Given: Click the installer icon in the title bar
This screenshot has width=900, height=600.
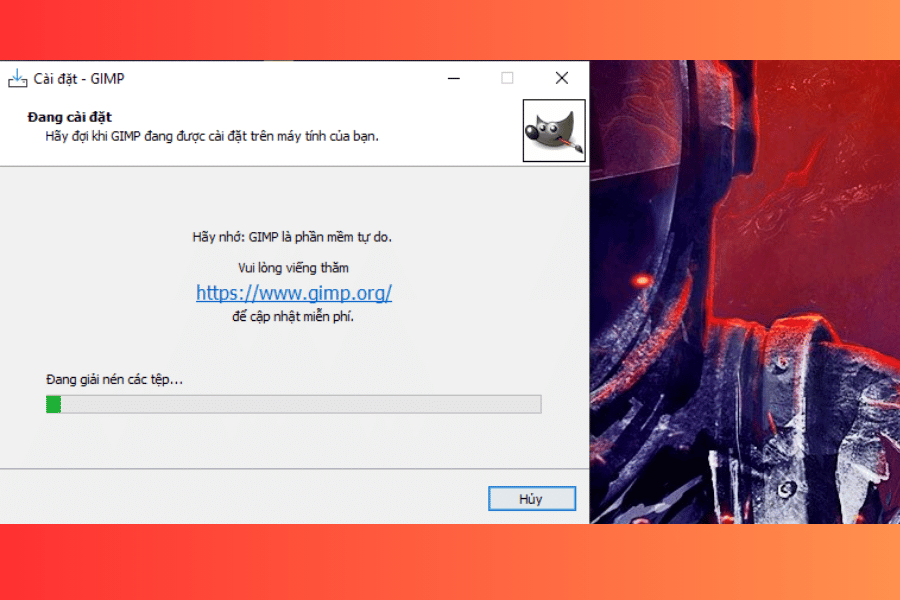Looking at the screenshot, I should (x=17, y=78).
